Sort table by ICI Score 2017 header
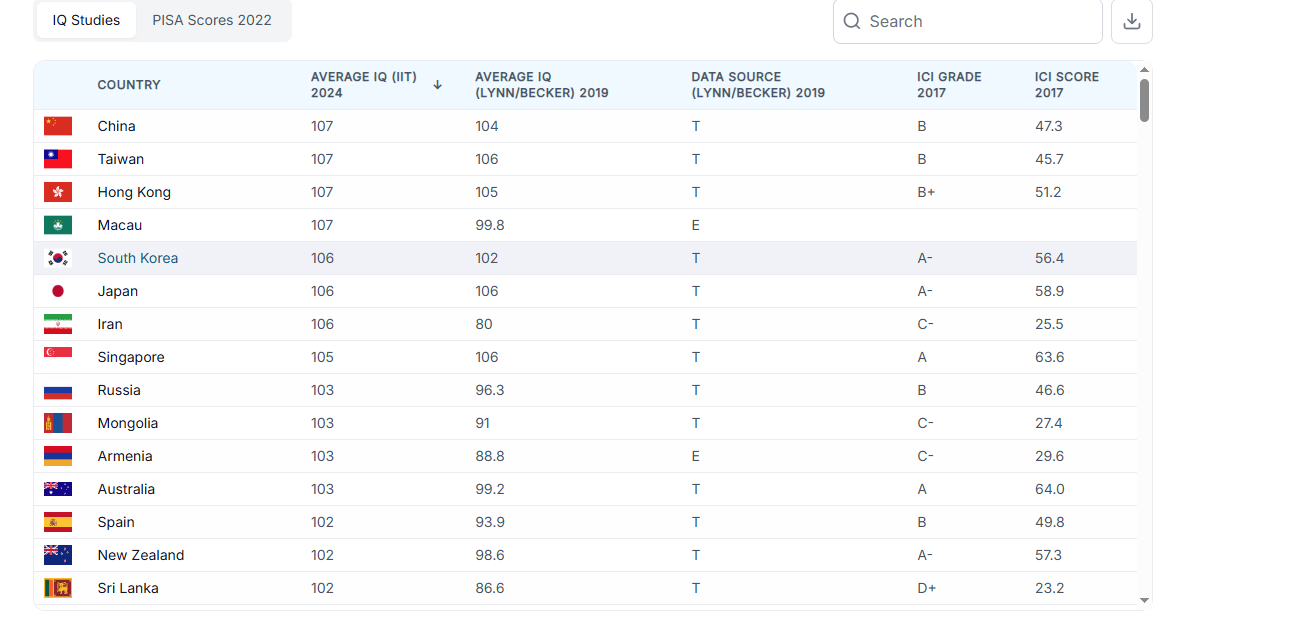Image resolution: width=1308 pixels, height=624 pixels. pyautogui.click(x=1066, y=85)
